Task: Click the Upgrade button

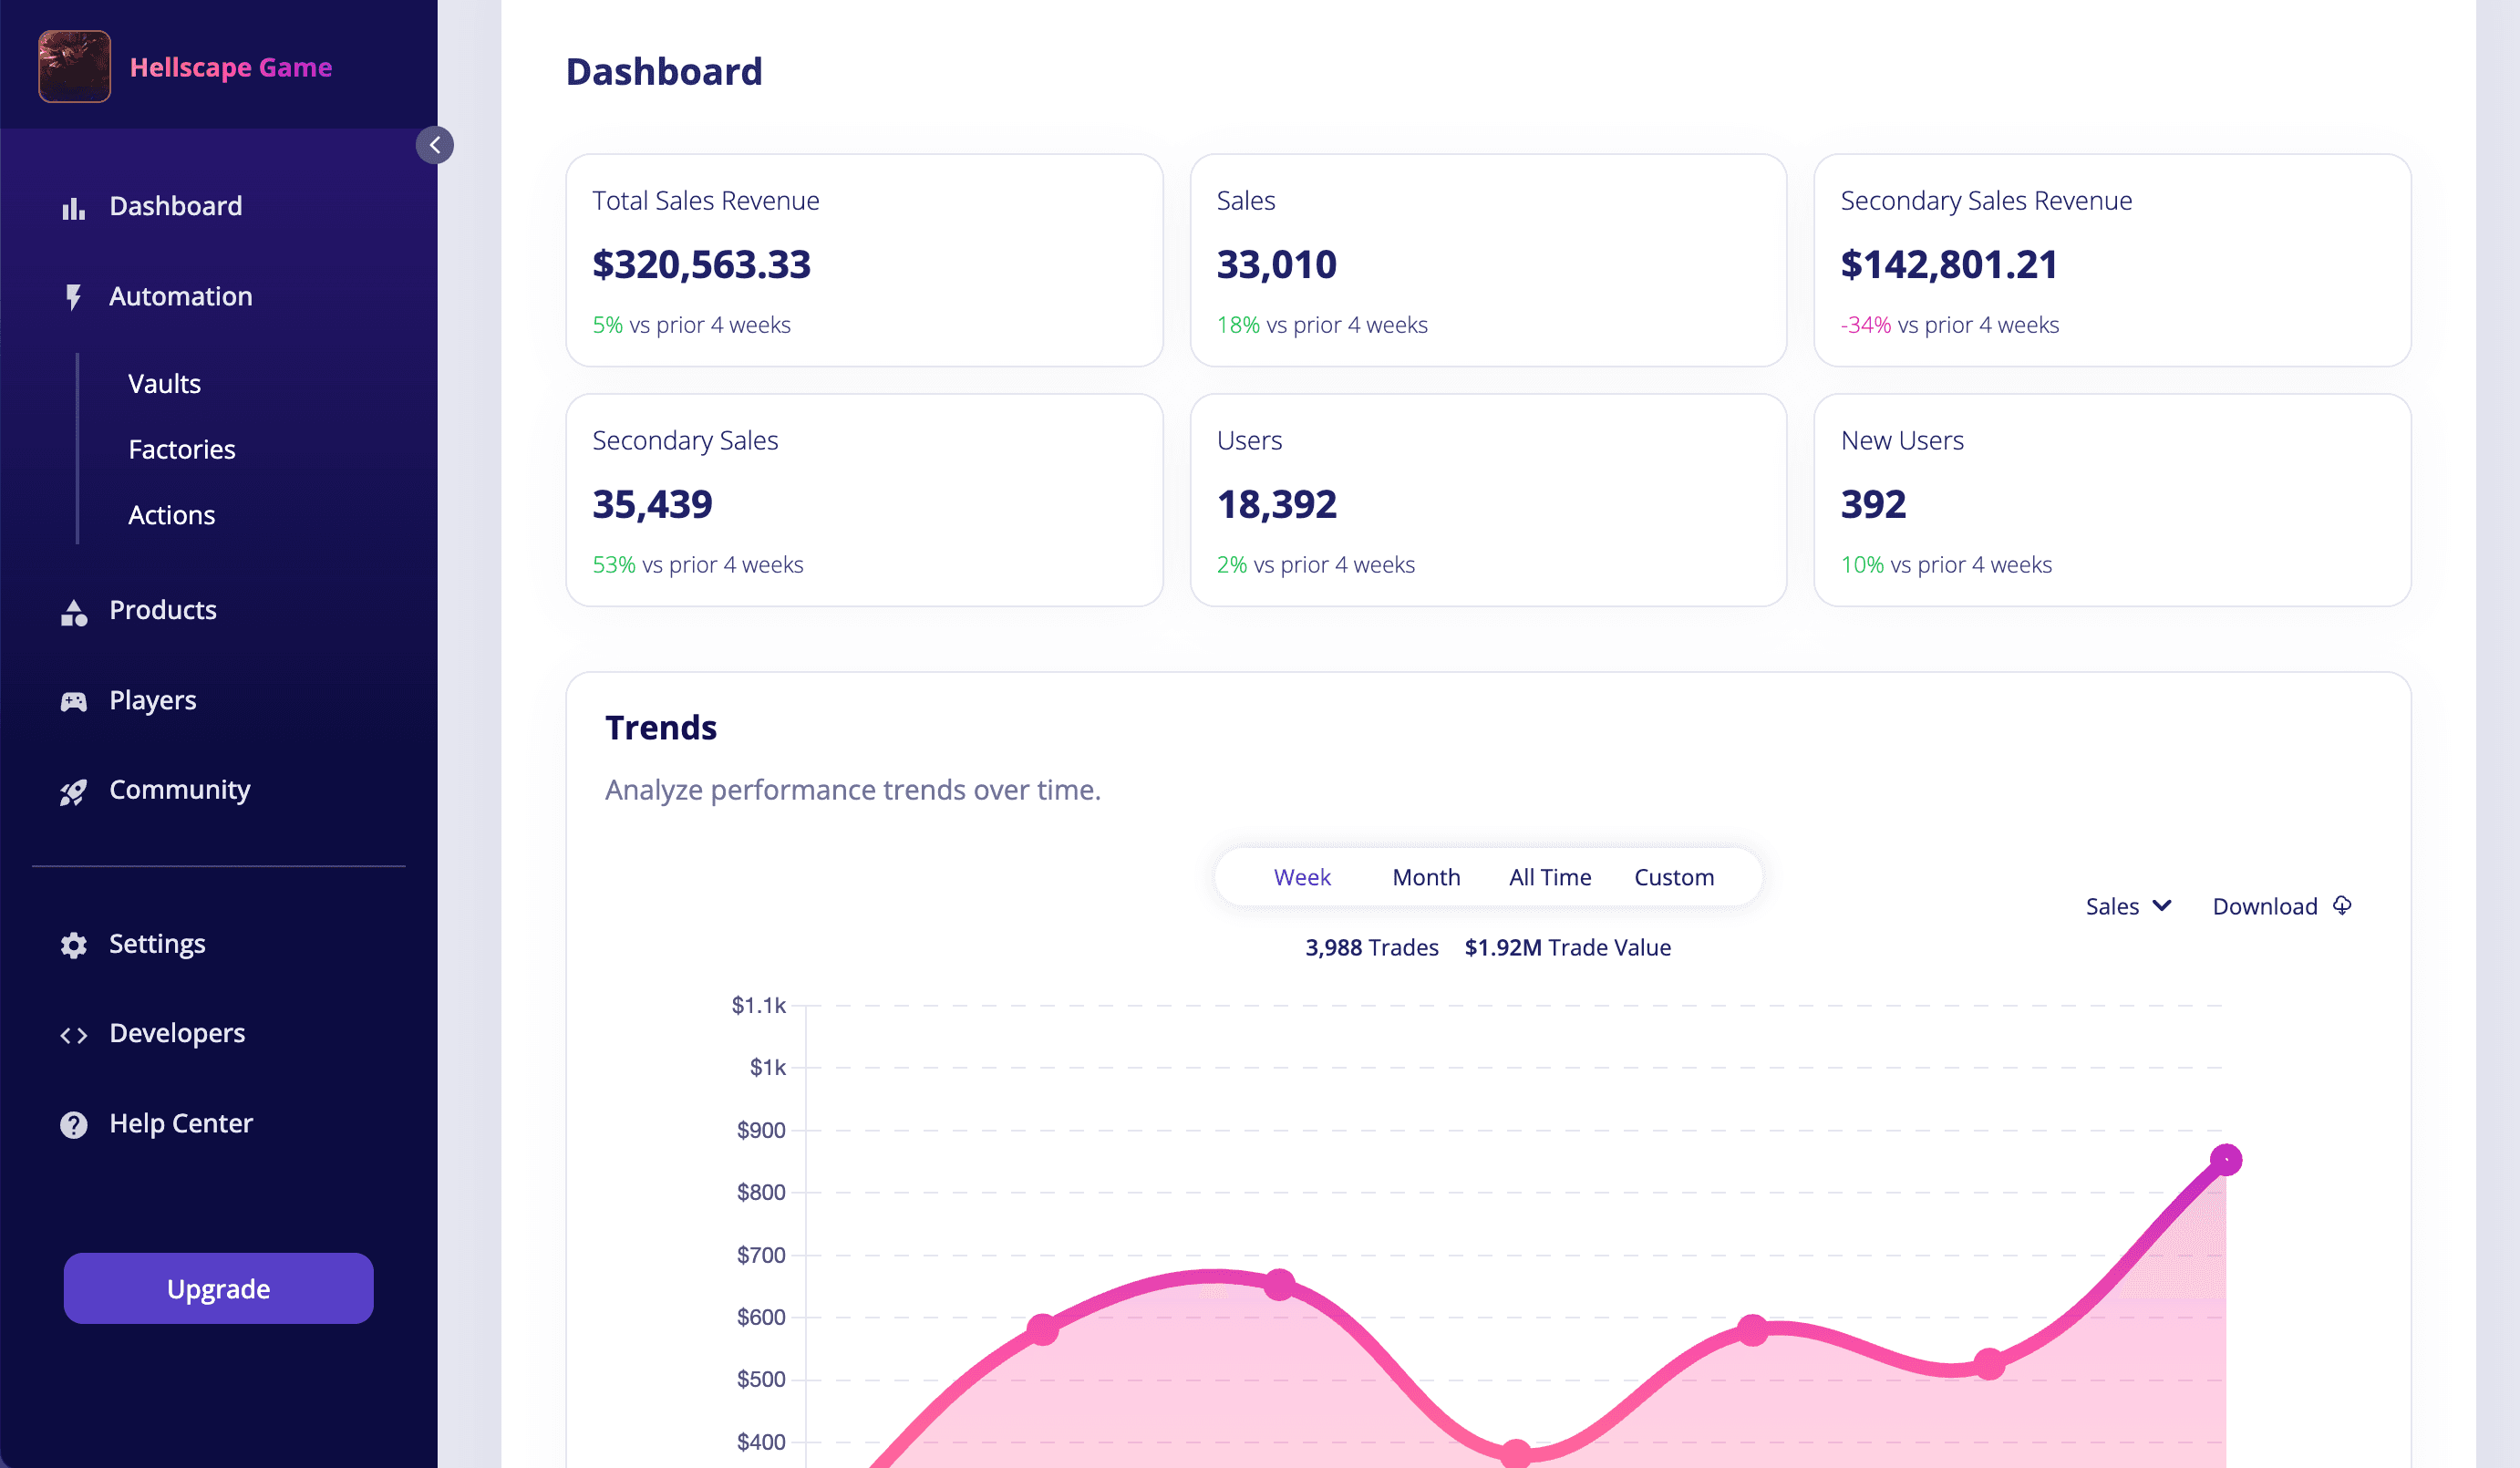Action: coord(219,1288)
